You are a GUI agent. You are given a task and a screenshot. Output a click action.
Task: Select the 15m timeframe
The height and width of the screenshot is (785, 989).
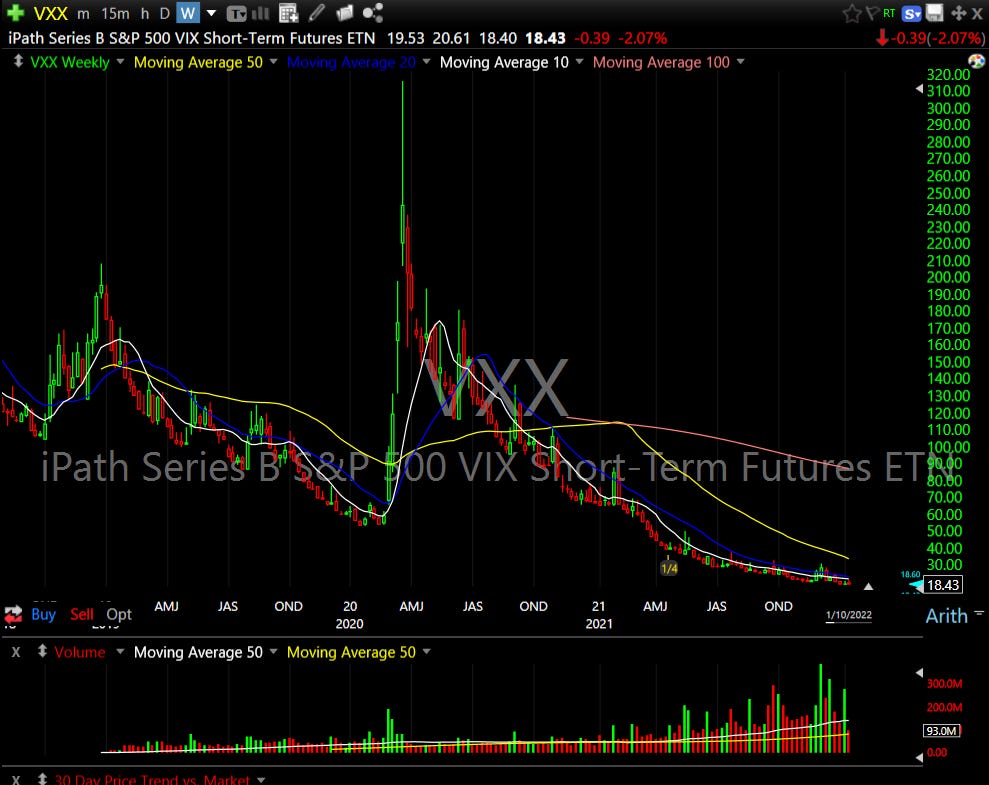pyautogui.click(x=115, y=13)
